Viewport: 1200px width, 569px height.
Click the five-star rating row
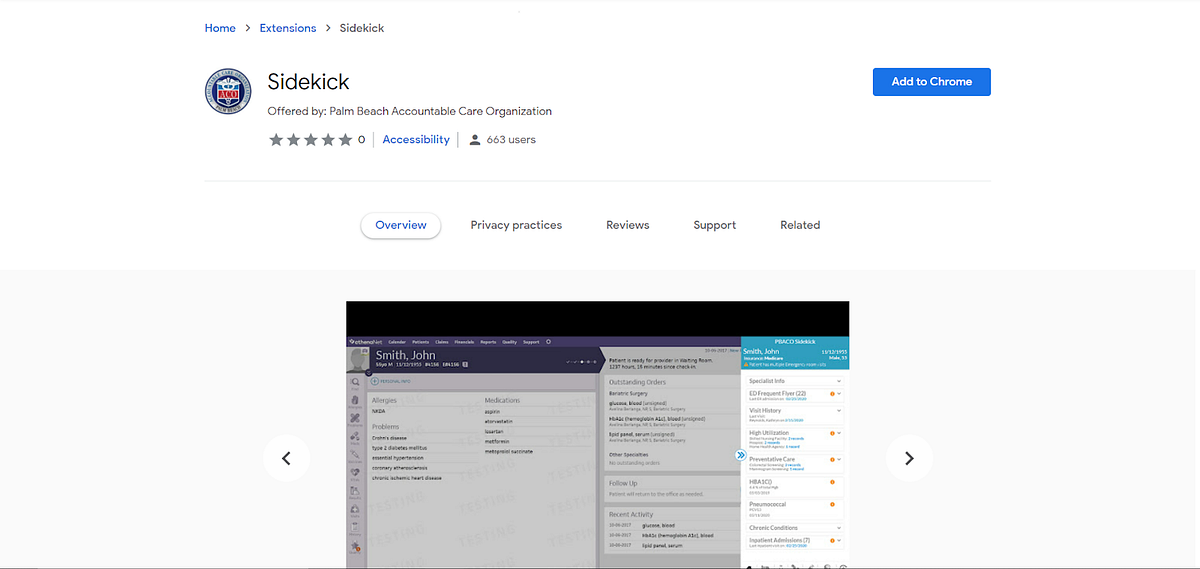tap(310, 140)
